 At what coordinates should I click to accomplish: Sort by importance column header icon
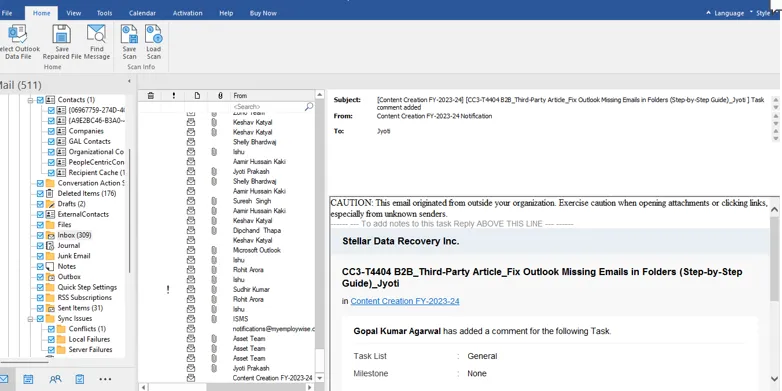point(174,95)
